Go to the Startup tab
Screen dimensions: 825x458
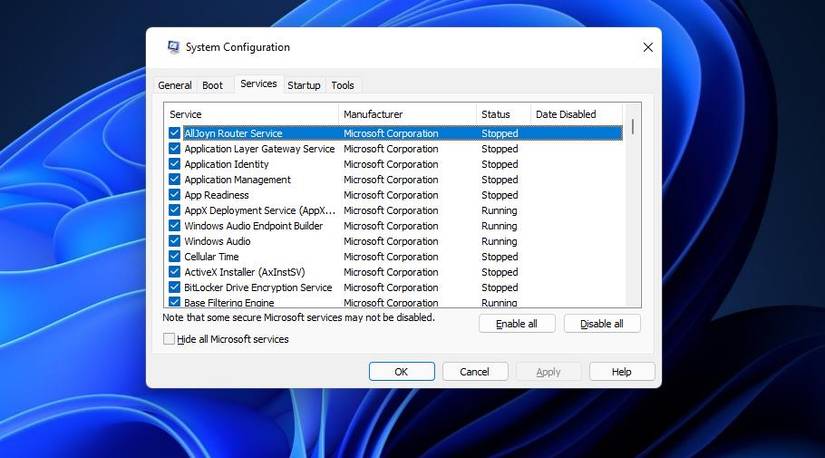(x=304, y=85)
